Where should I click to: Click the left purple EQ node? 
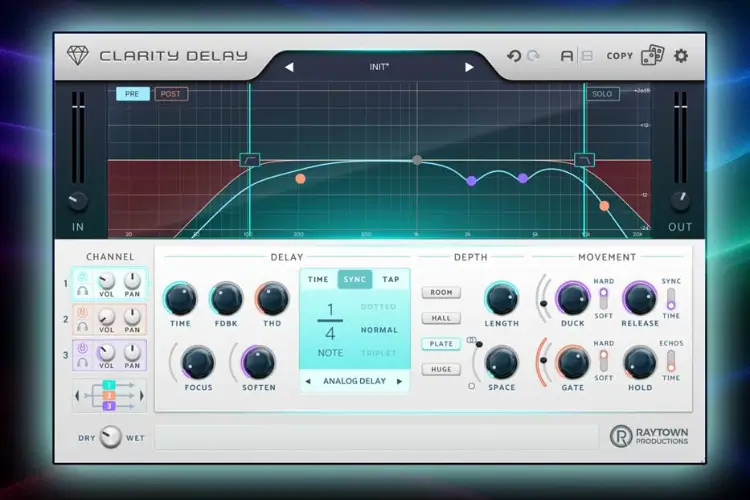click(472, 181)
